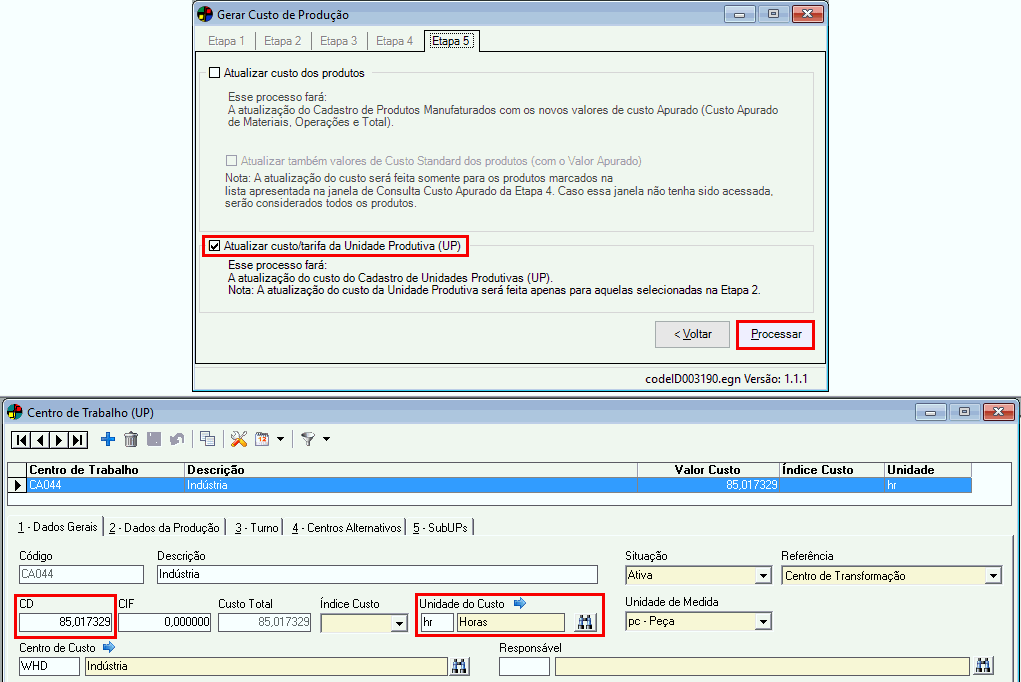Expand the Situação dropdown
This screenshot has width=1021, height=682.
pos(763,575)
